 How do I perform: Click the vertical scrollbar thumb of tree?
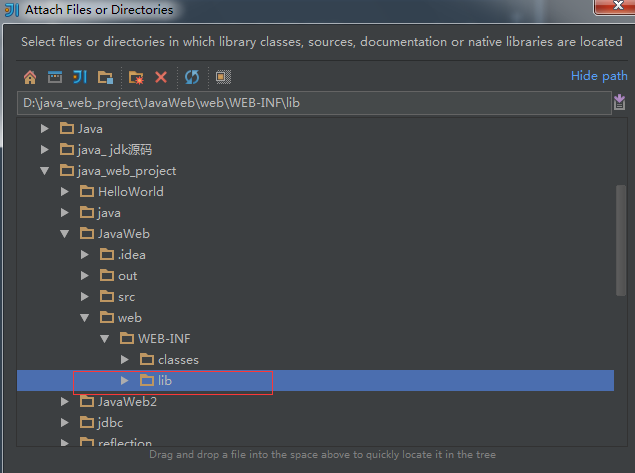(x=621, y=241)
